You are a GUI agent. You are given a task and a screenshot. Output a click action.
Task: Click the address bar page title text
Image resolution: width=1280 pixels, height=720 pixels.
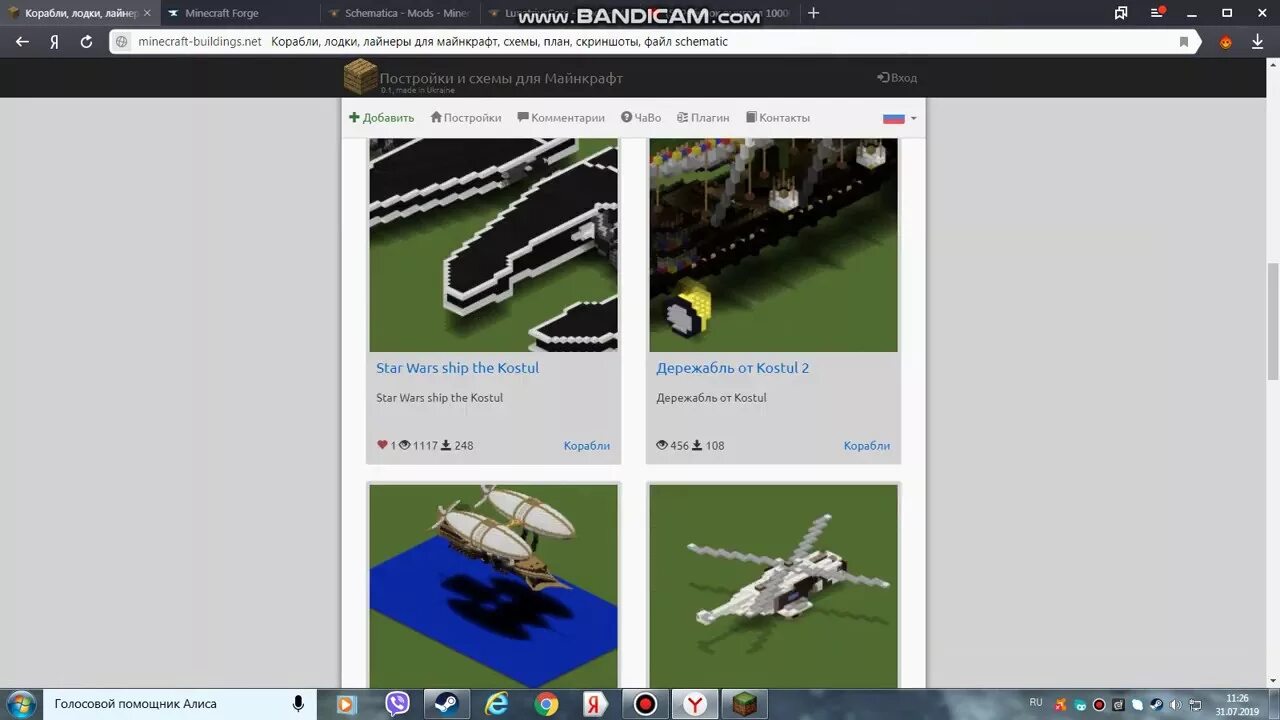click(x=499, y=42)
